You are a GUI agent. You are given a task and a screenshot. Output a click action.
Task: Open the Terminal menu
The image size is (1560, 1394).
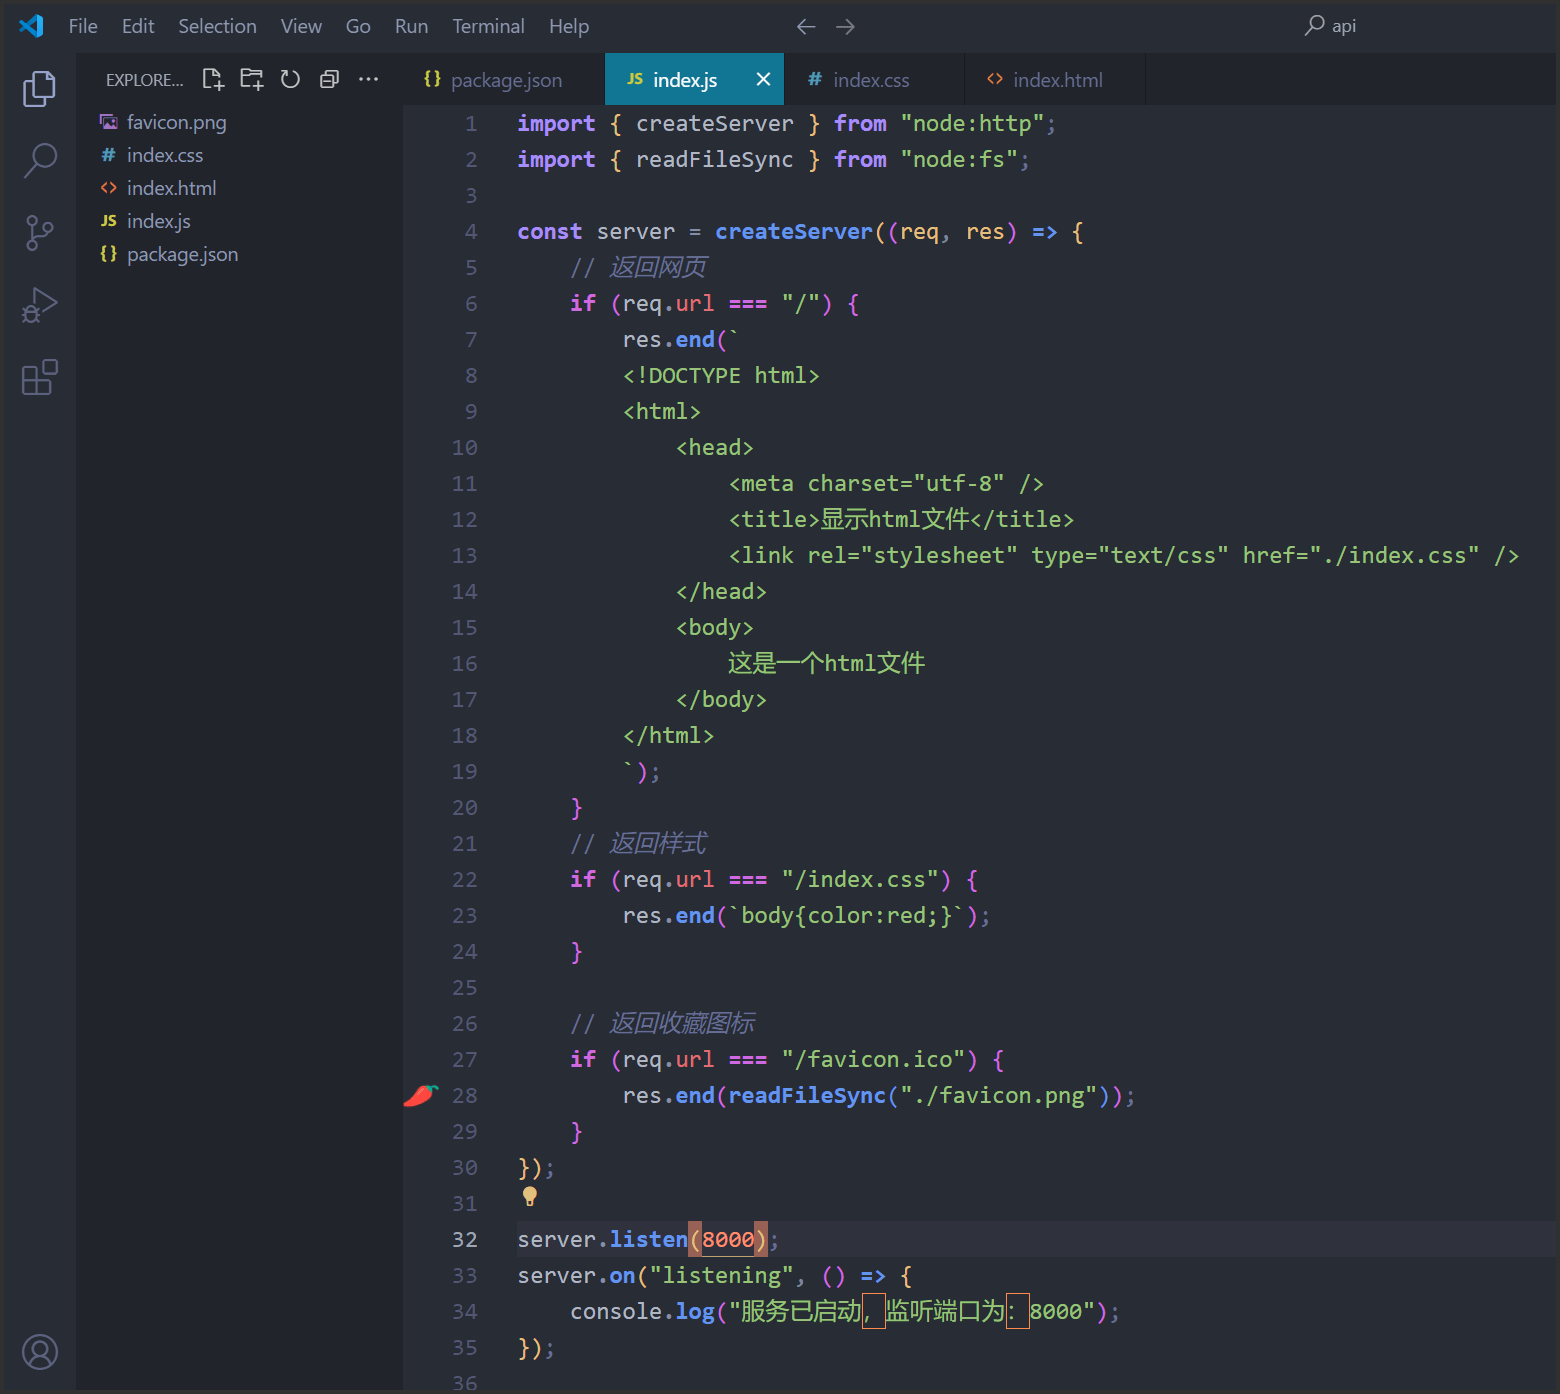tap(488, 26)
